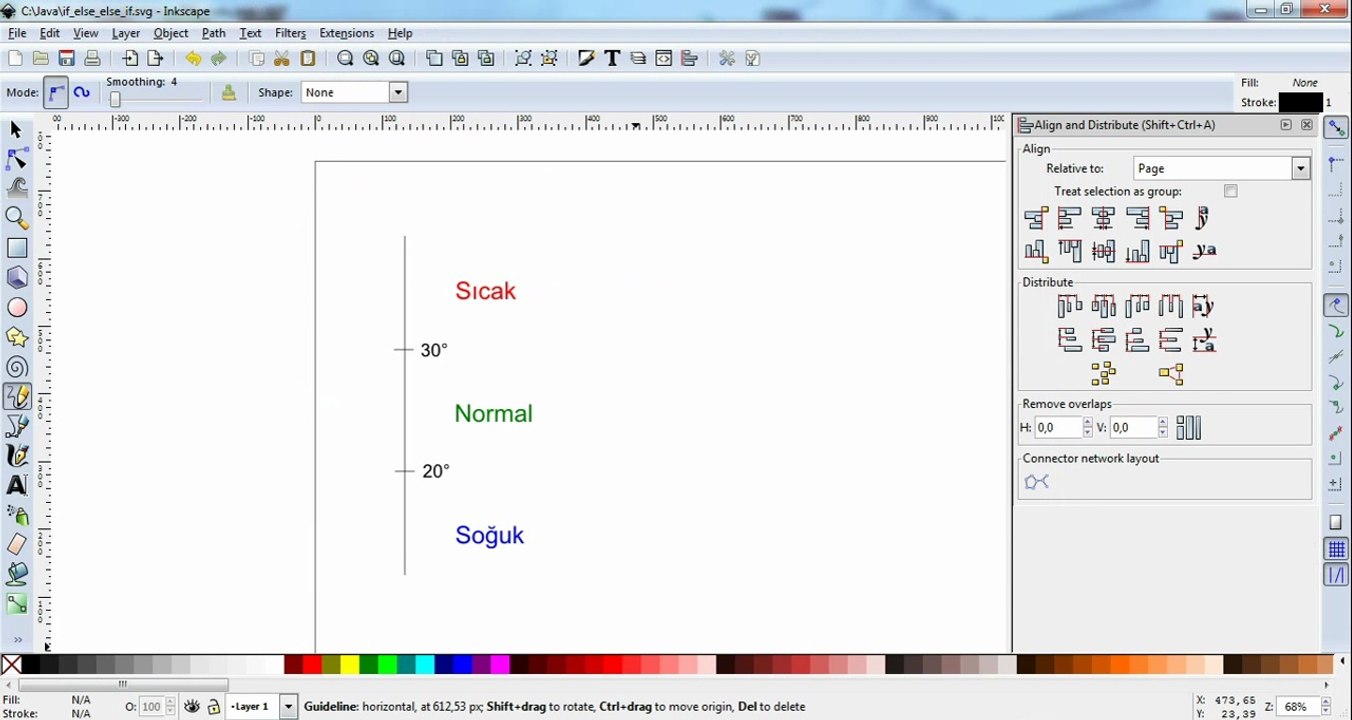Select the Ellipse circle tool
This screenshot has width=1352, height=720.
coord(16,308)
